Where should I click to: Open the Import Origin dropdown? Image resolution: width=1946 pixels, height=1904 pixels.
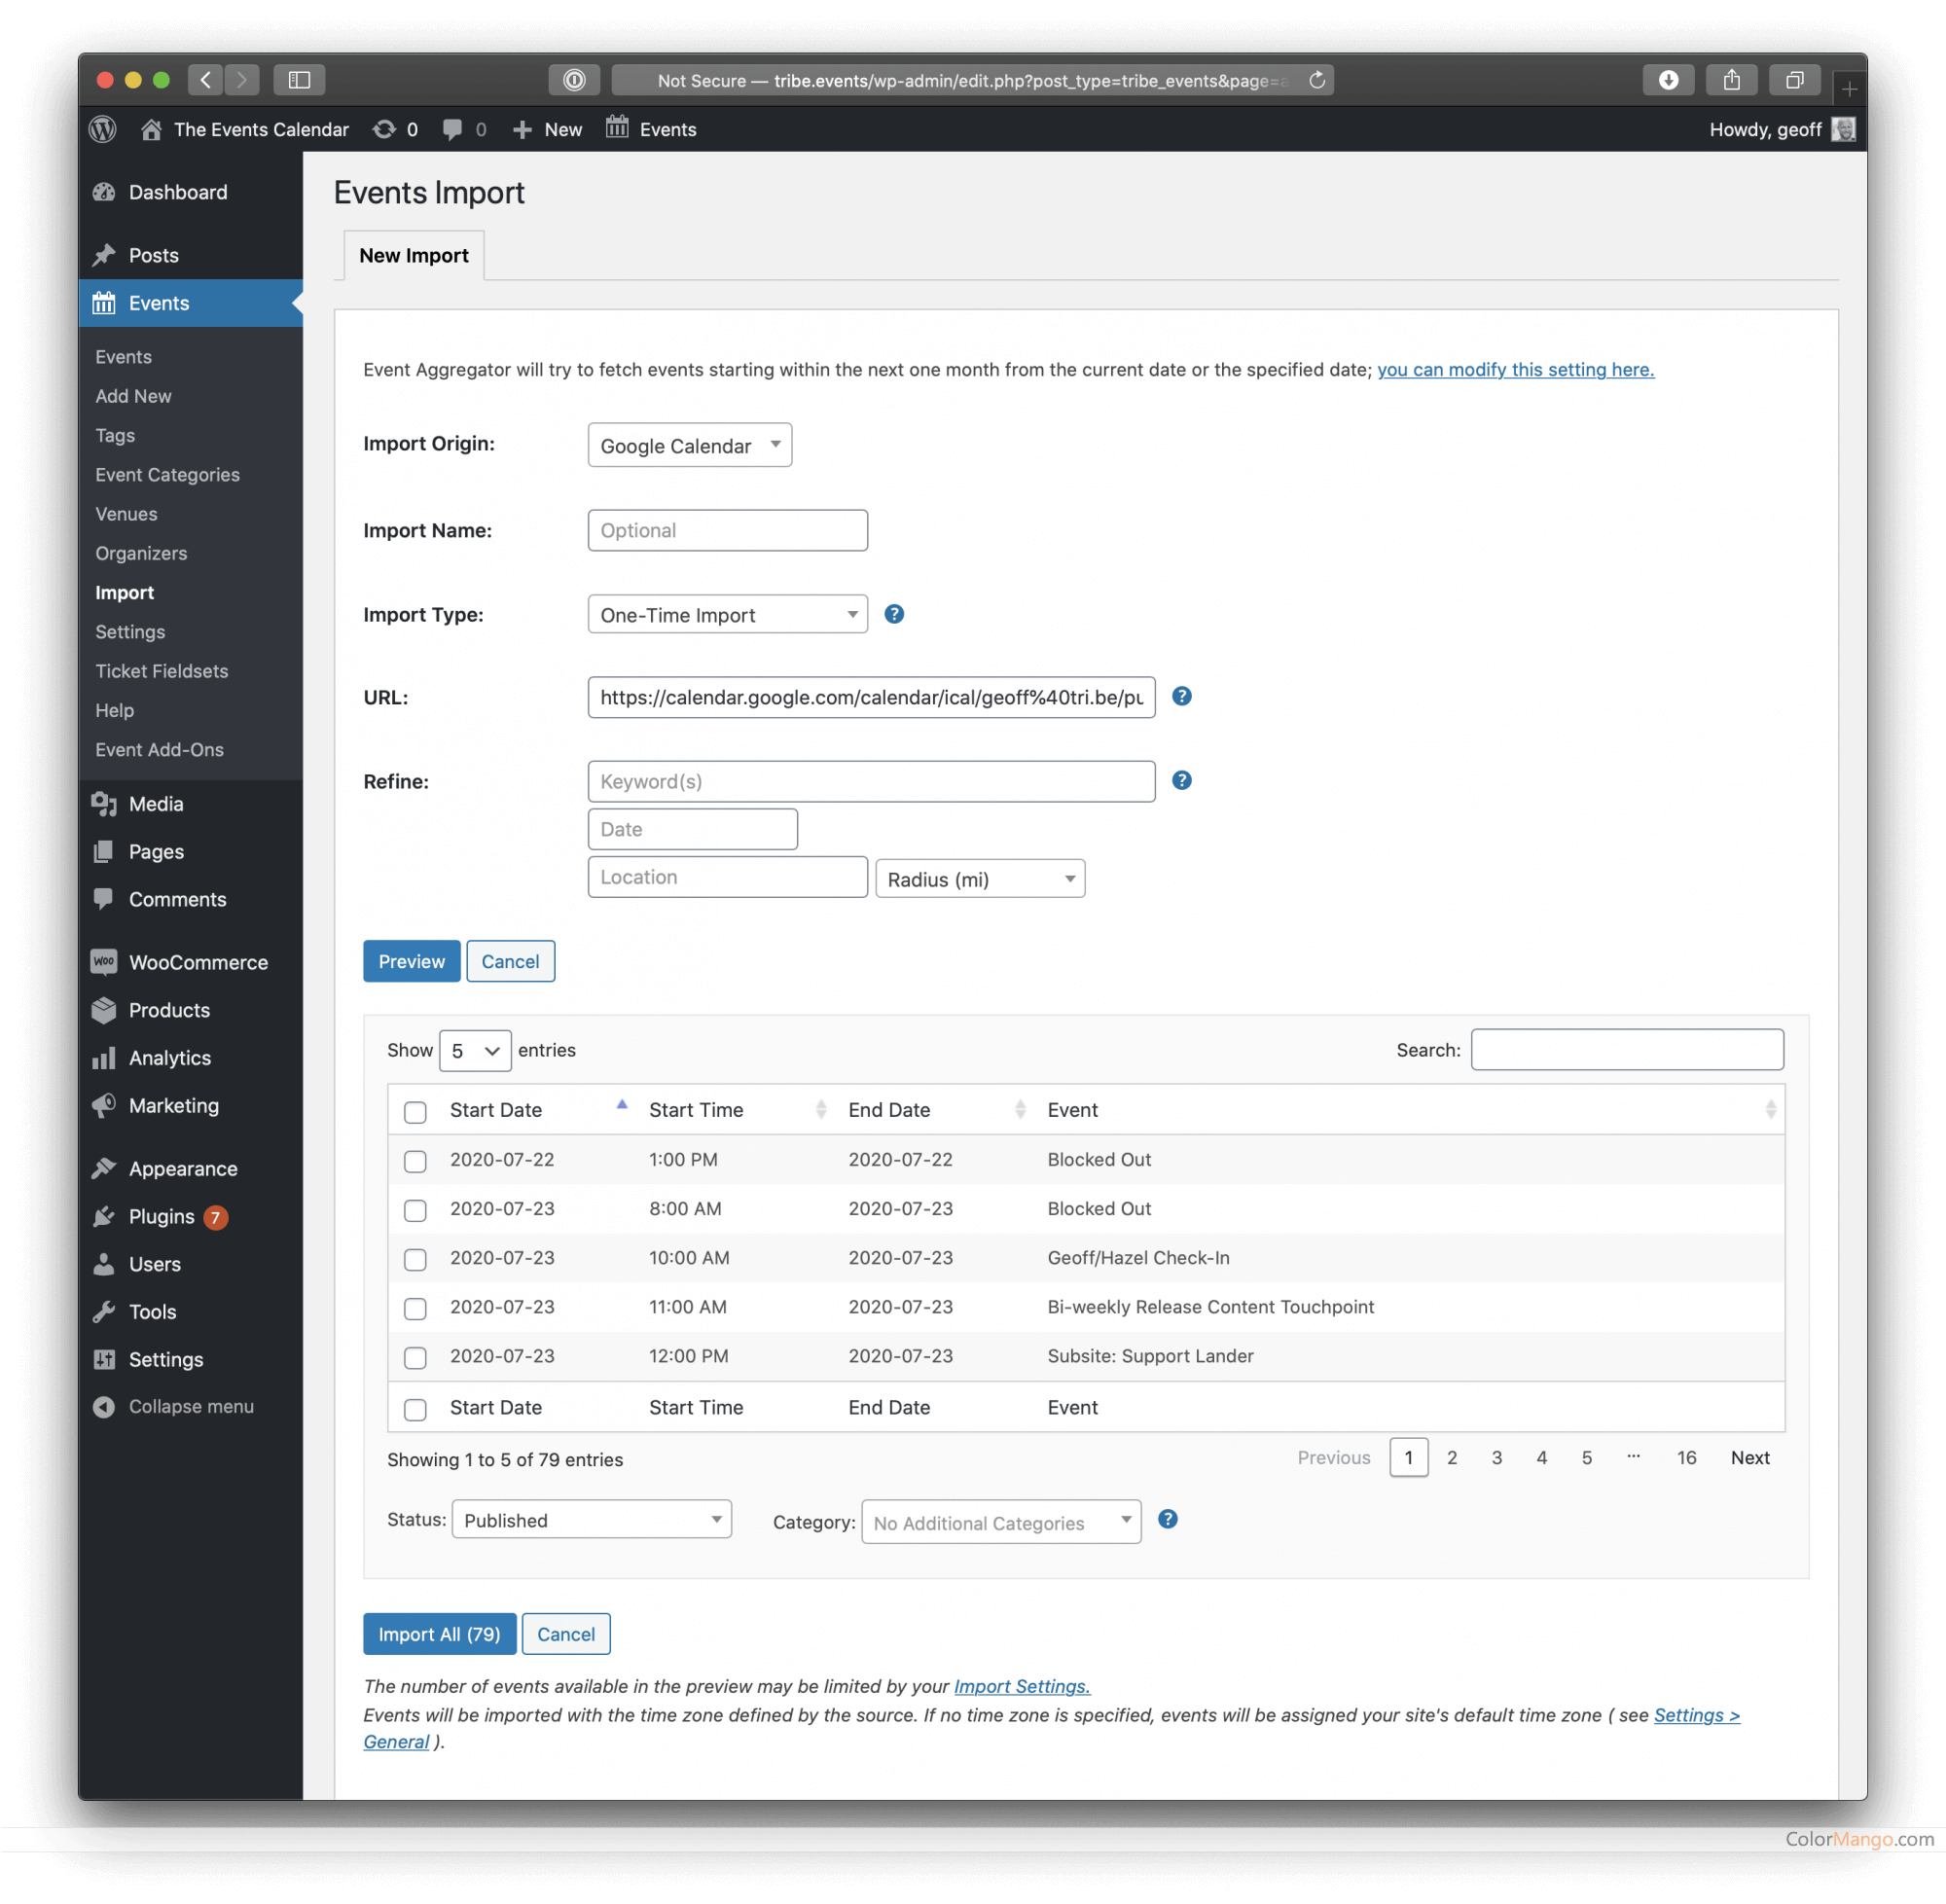689,445
